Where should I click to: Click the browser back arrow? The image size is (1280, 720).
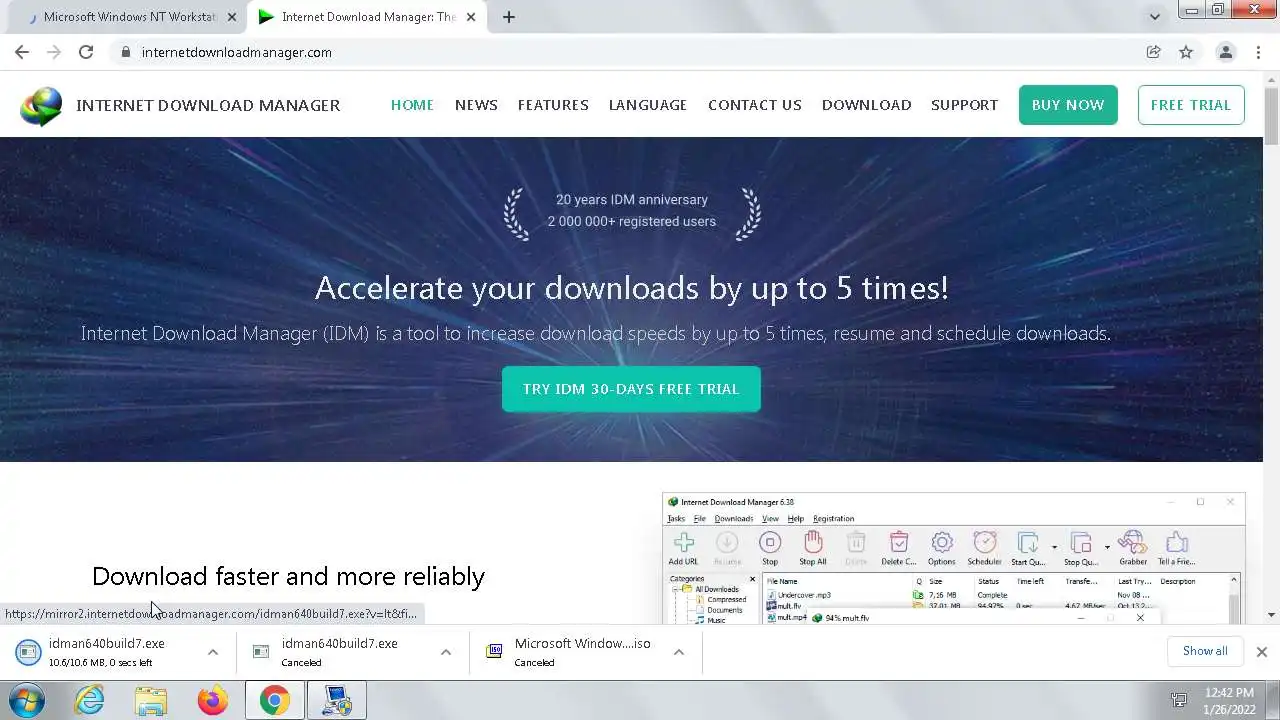point(22,52)
